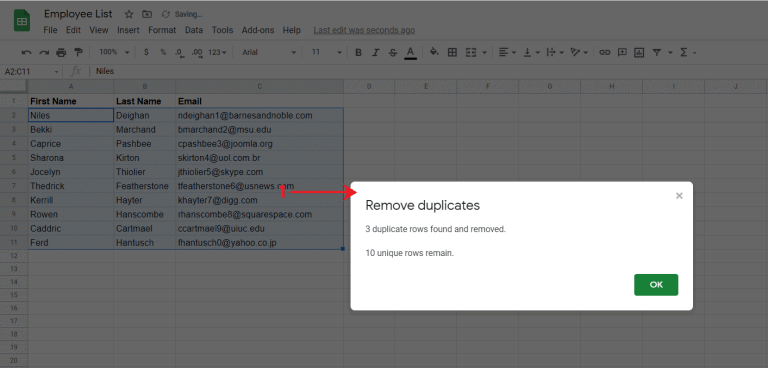The height and width of the screenshot is (368, 768).
Task: Open the fill color bucket
Action: [x=434, y=52]
